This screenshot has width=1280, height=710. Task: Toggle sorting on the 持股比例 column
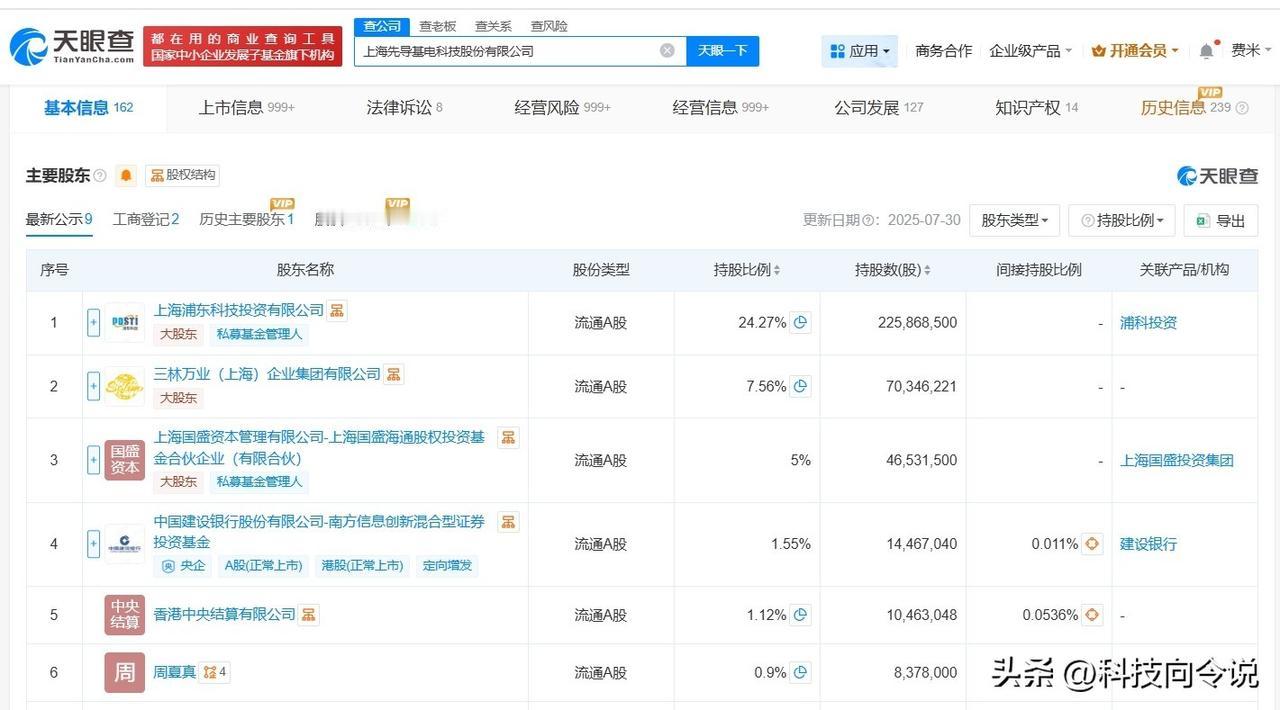pyautogui.click(x=775, y=269)
